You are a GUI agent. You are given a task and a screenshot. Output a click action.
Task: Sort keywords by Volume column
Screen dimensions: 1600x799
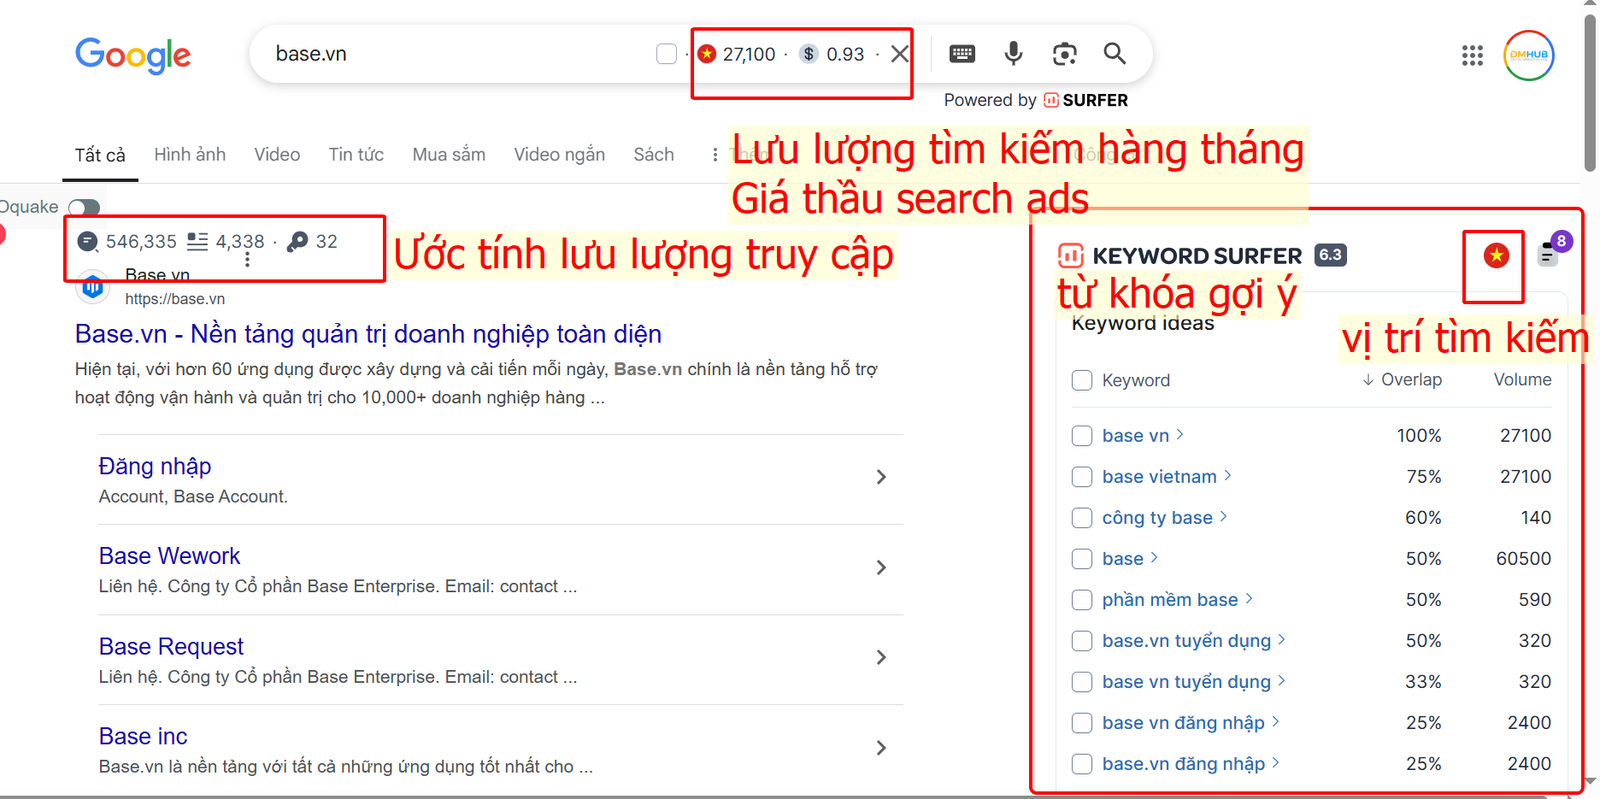1522,380
